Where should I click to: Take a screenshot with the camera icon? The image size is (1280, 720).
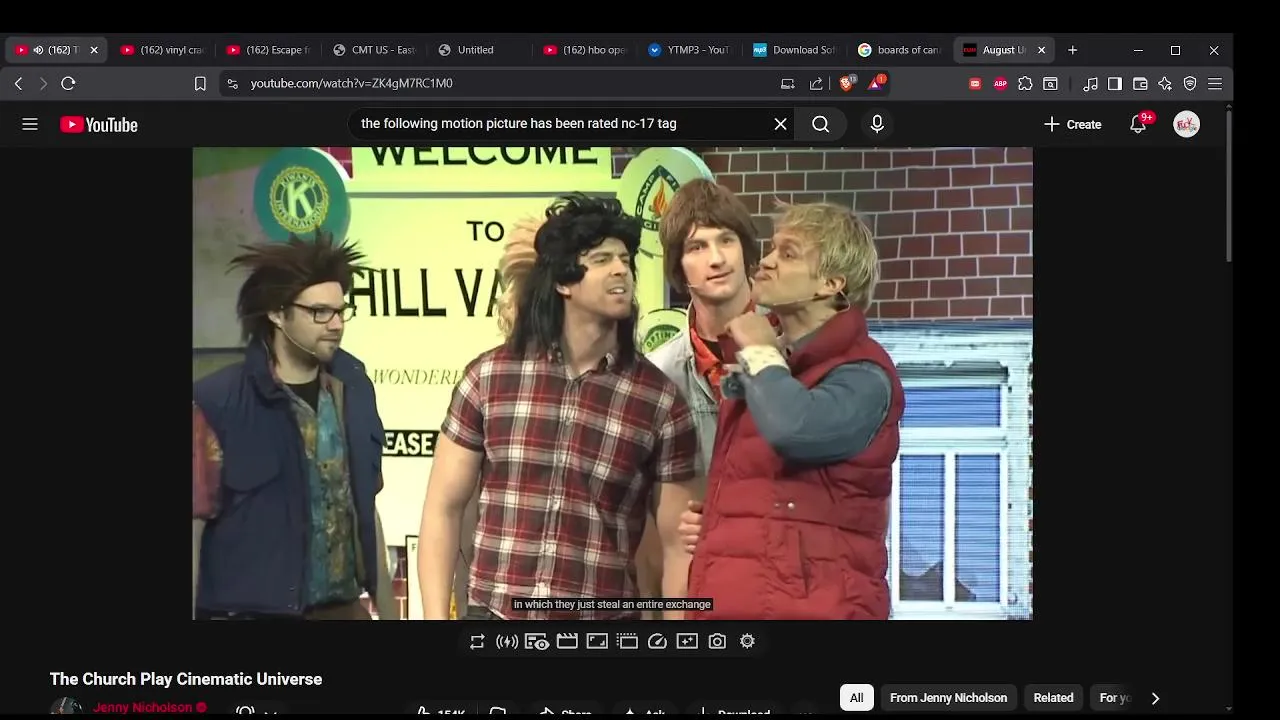pos(717,642)
